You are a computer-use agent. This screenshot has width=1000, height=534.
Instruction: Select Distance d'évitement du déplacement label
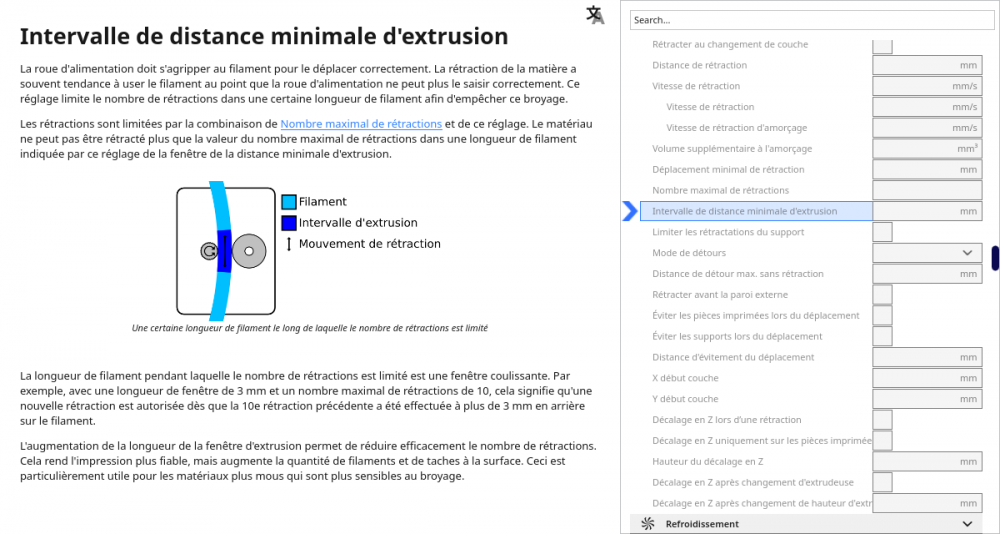point(733,357)
